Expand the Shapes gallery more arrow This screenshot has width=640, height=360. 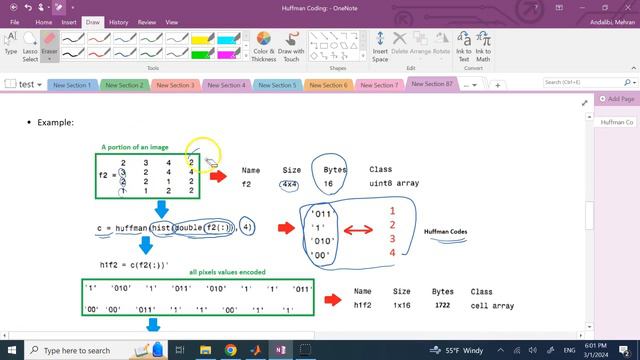[x=363, y=56]
